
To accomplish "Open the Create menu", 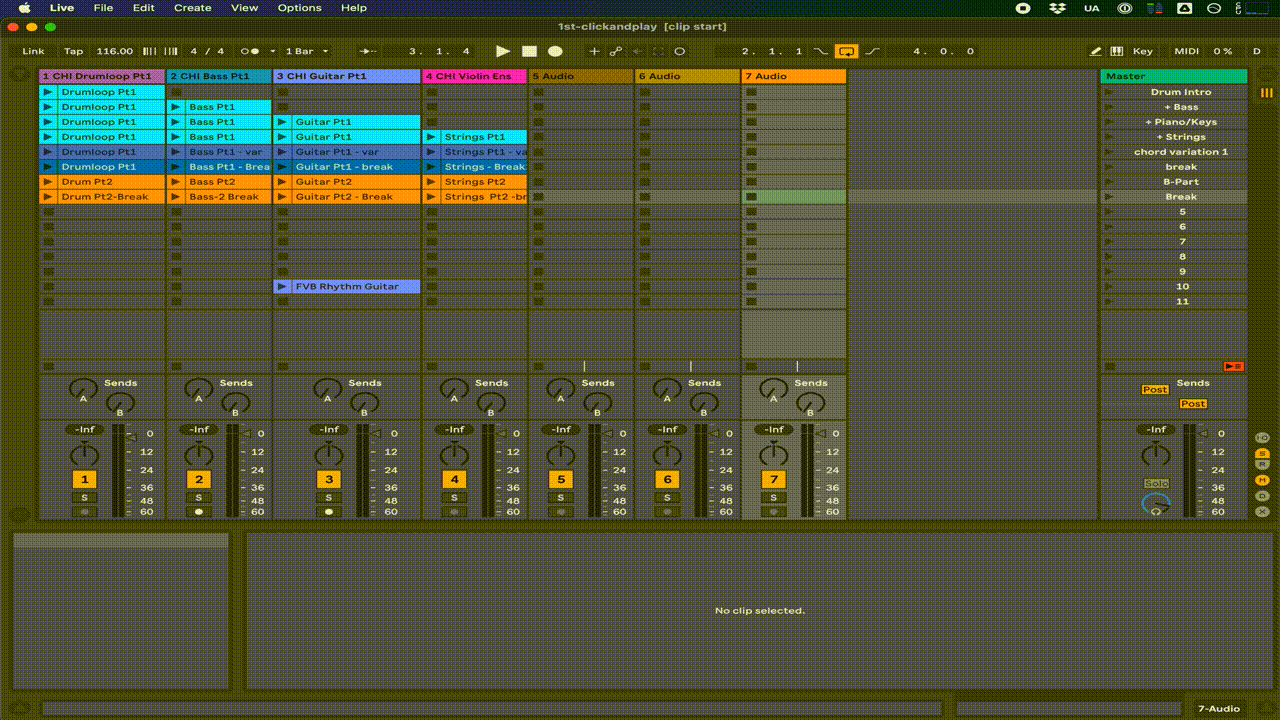I will [x=192, y=8].
